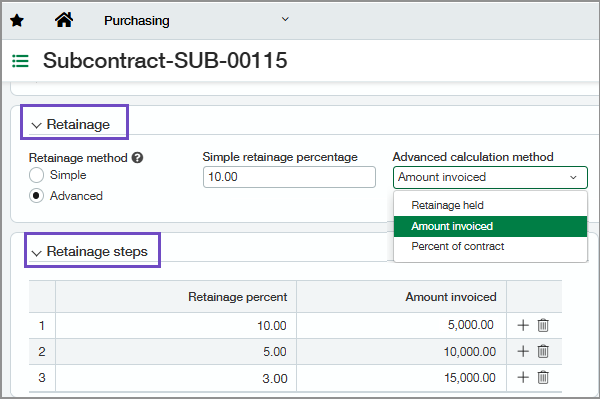Choose Retainage held option
Screen dimensions: 600x399
tap(490, 205)
